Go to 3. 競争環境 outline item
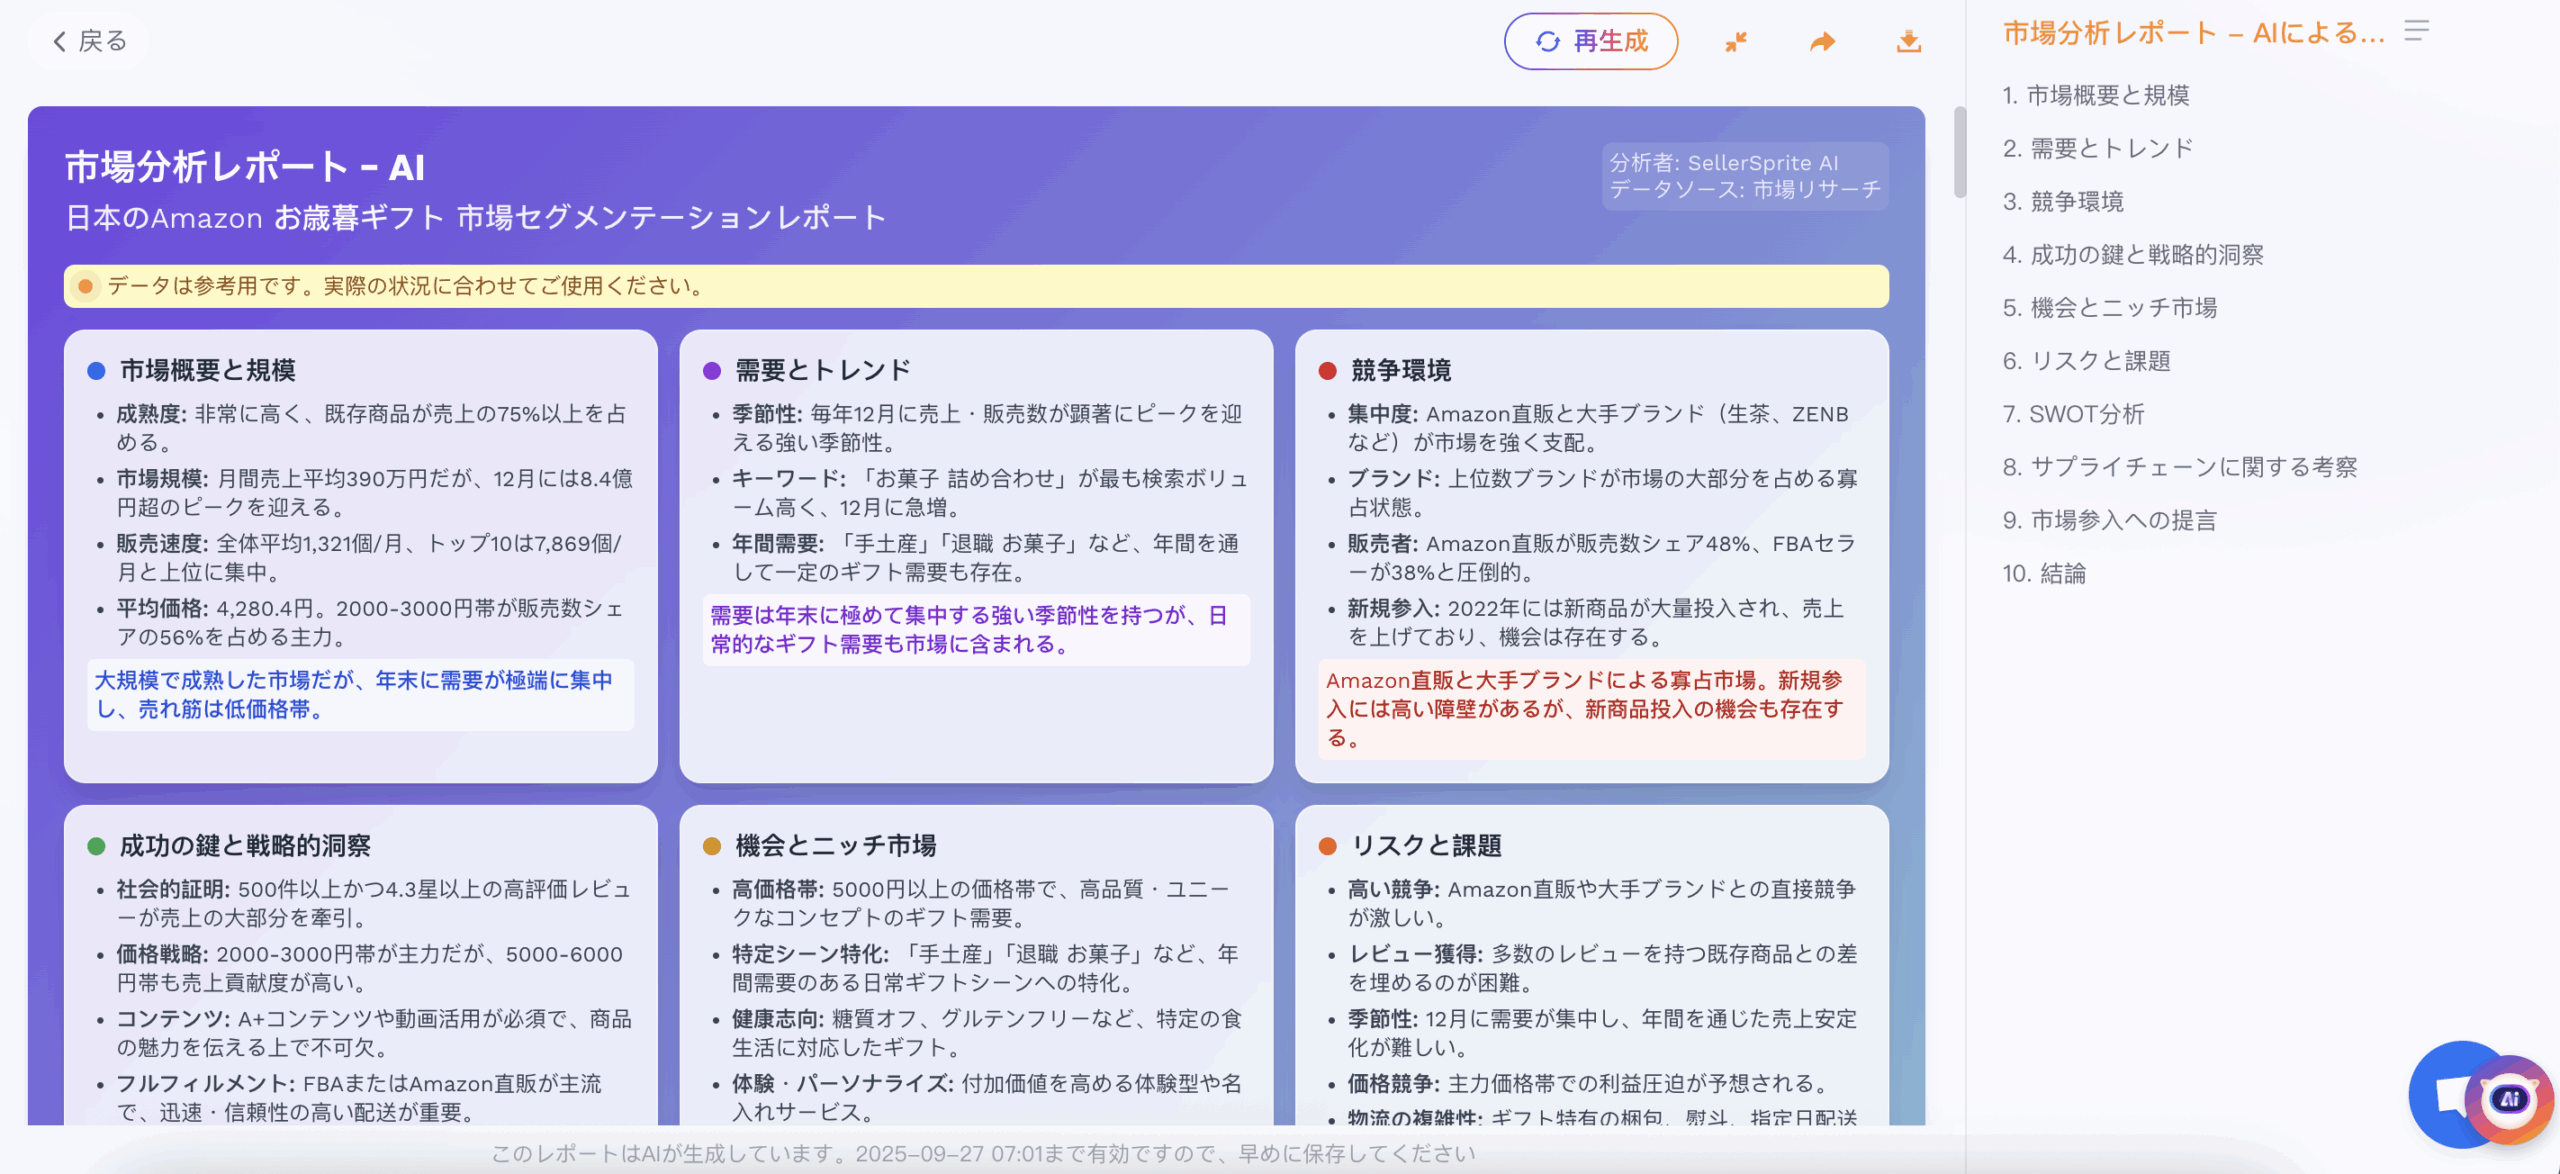The width and height of the screenshot is (2560, 1174). (2062, 202)
